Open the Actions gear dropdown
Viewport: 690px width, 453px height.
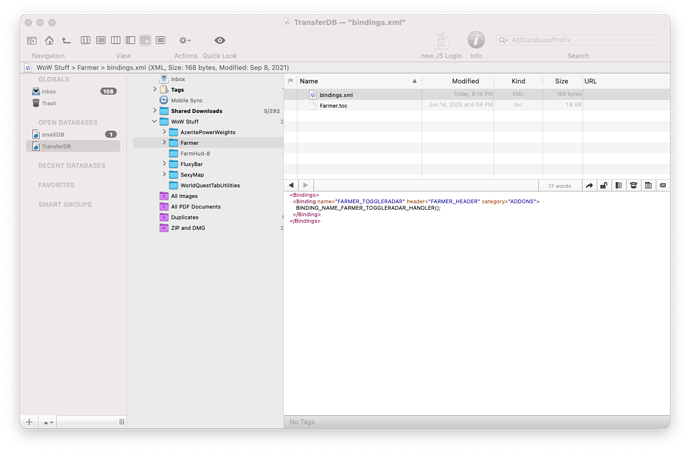(x=185, y=40)
